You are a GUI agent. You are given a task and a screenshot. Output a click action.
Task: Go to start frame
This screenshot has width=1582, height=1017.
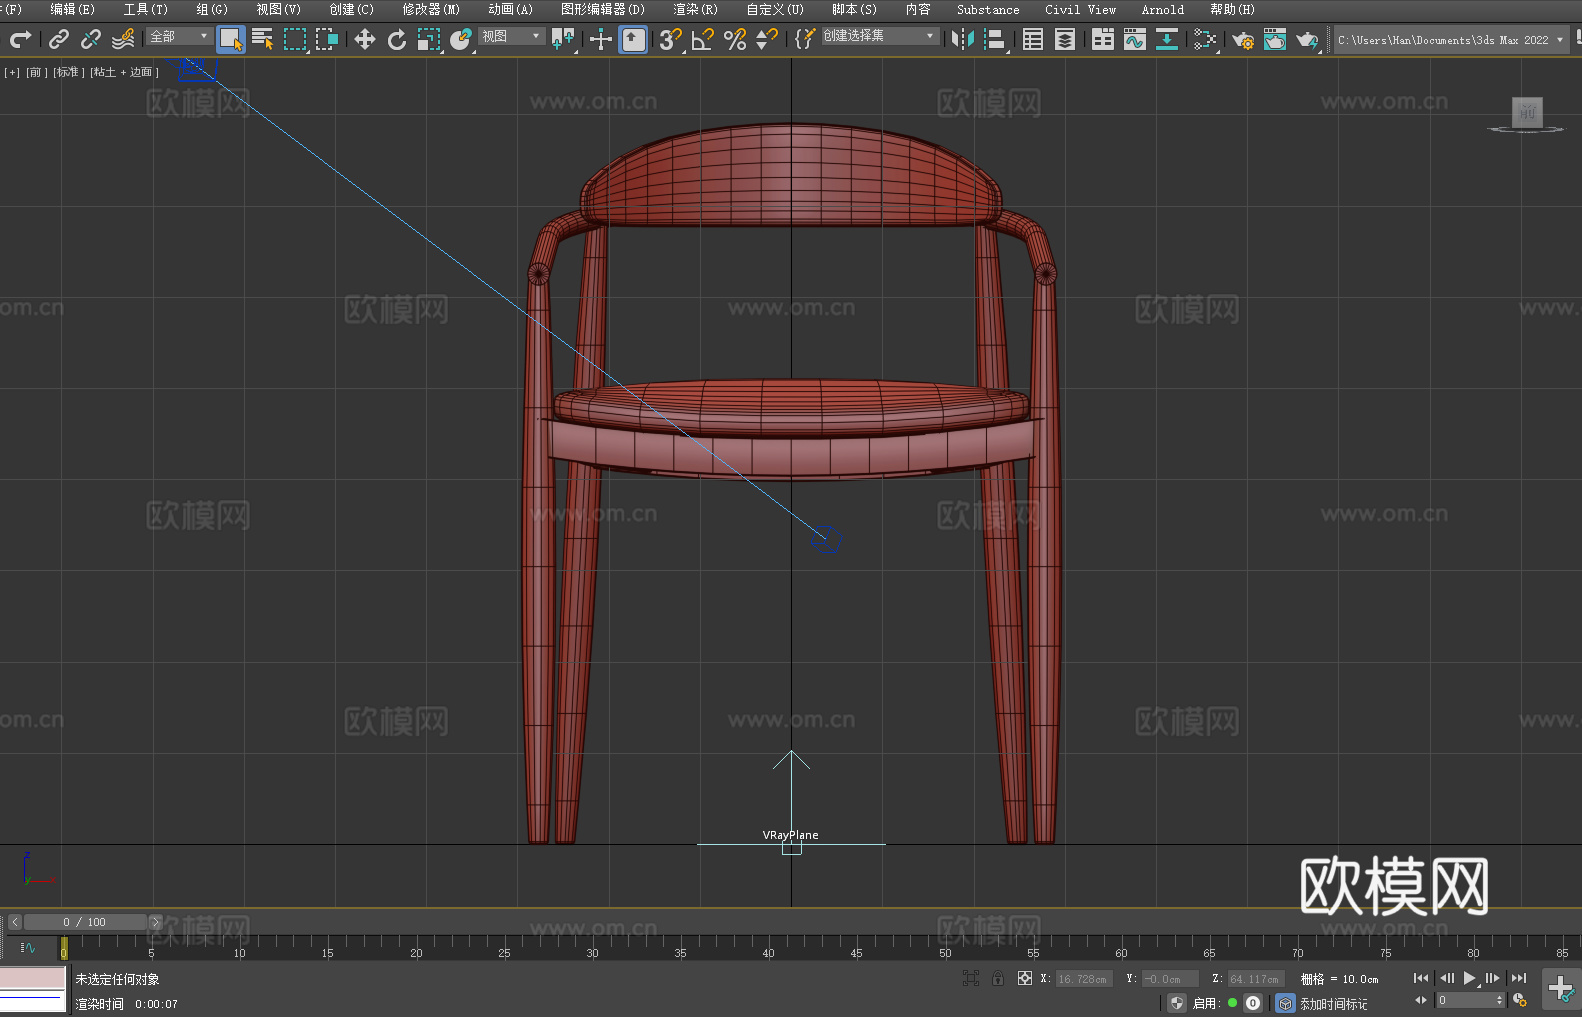coord(1420,978)
